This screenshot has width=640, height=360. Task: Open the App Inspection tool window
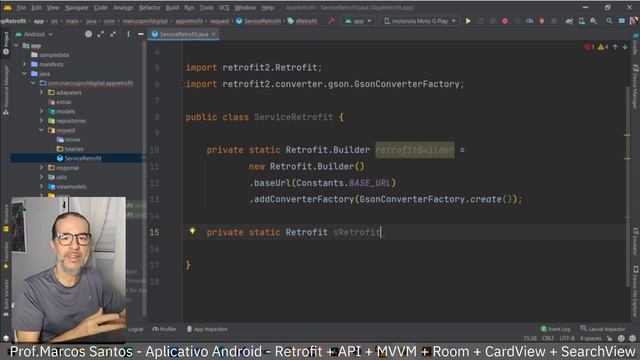tap(207, 329)
